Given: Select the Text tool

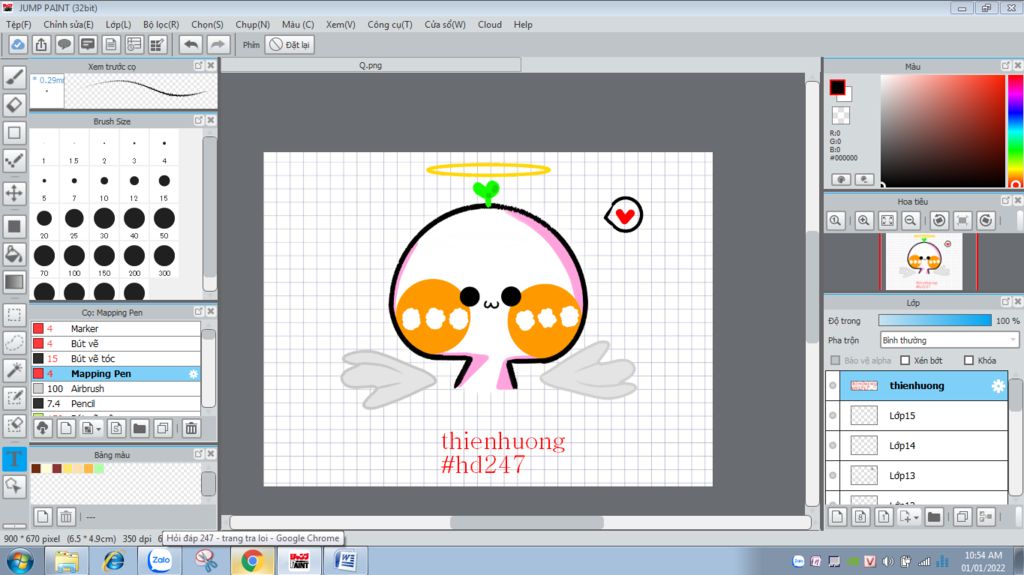Looking at the screenshot, I should [14, 458].
